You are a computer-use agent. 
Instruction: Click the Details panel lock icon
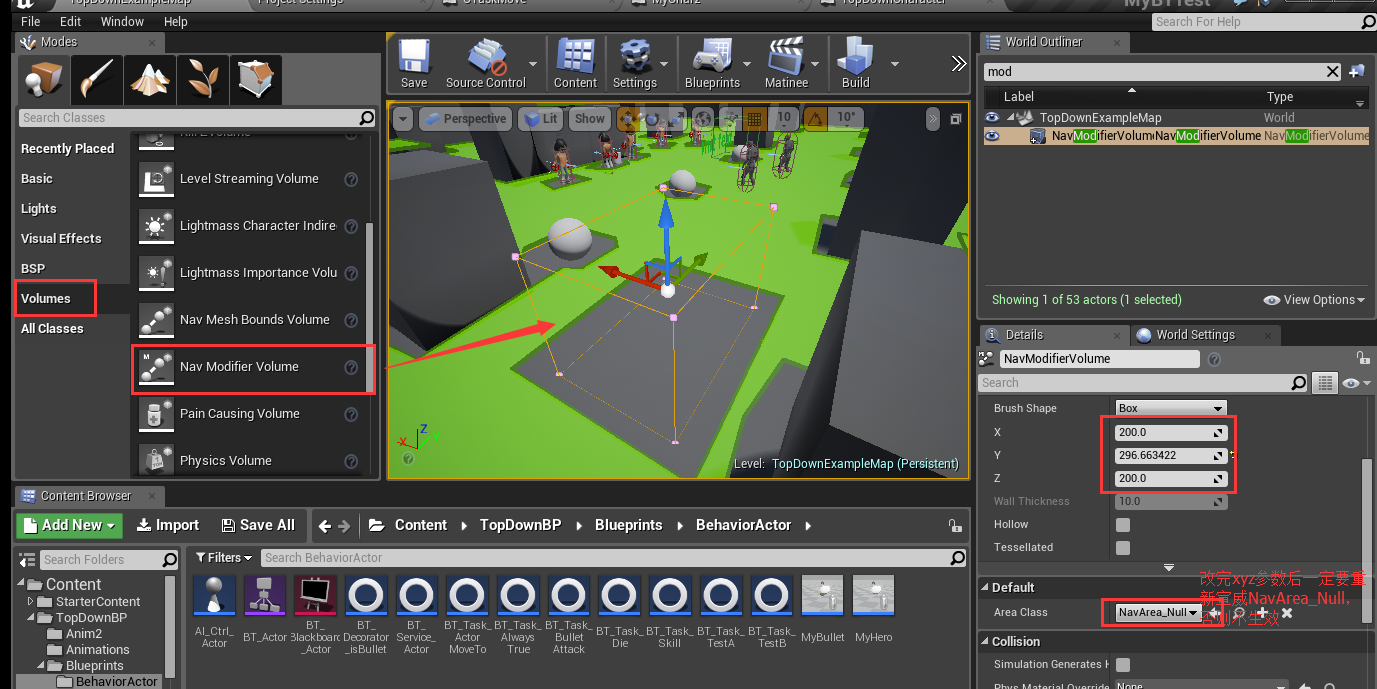tap(1361, 358)
